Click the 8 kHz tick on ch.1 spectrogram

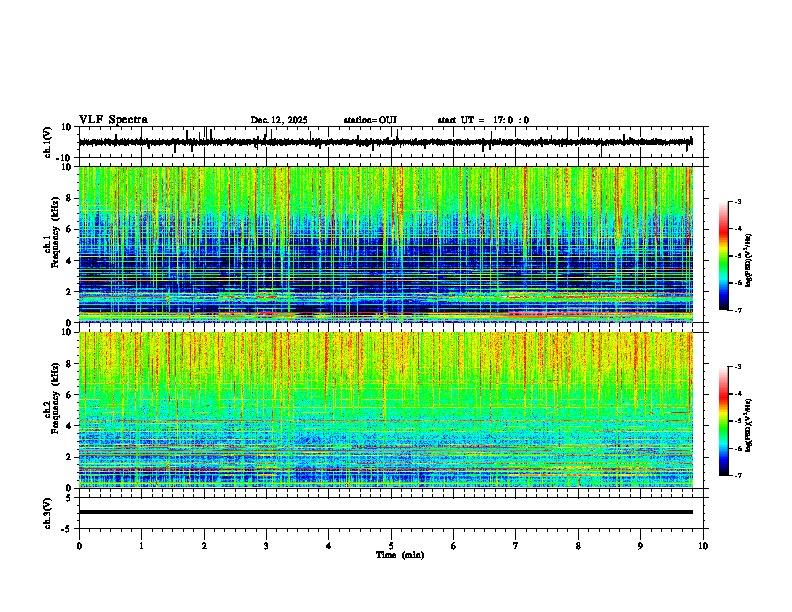[x=70, y=198]
